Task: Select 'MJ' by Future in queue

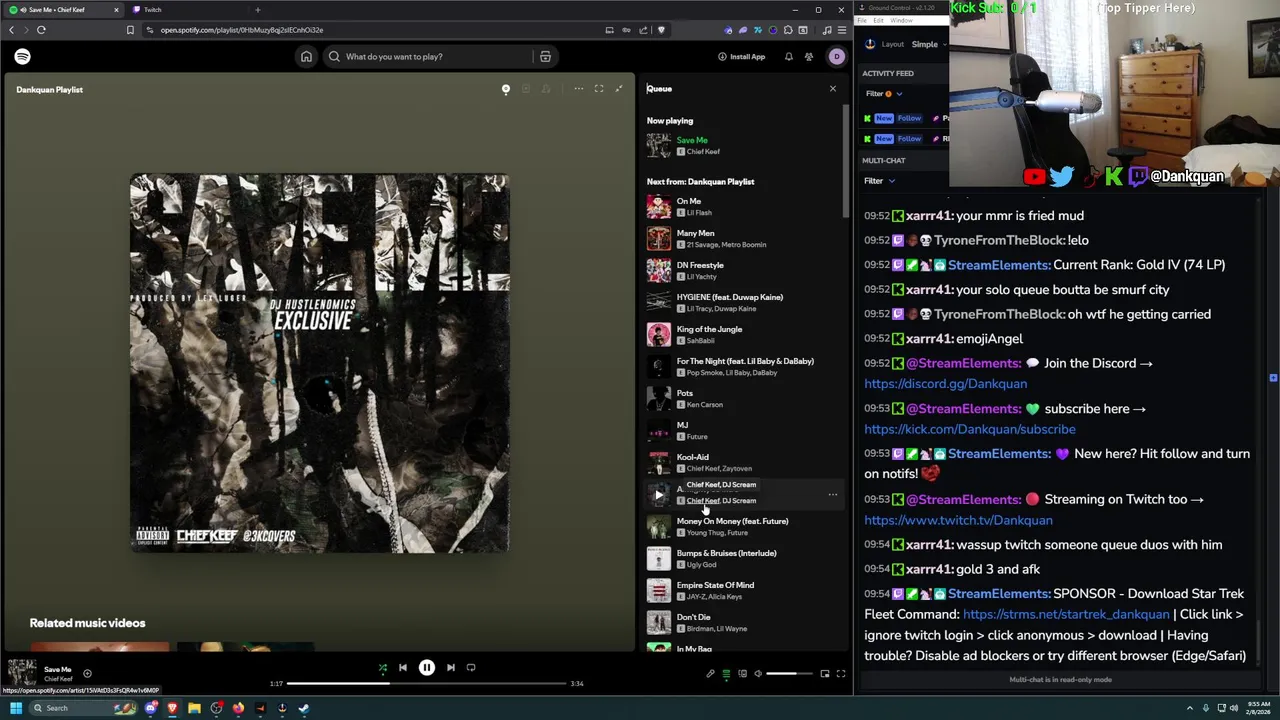Action: coord(744,431)
